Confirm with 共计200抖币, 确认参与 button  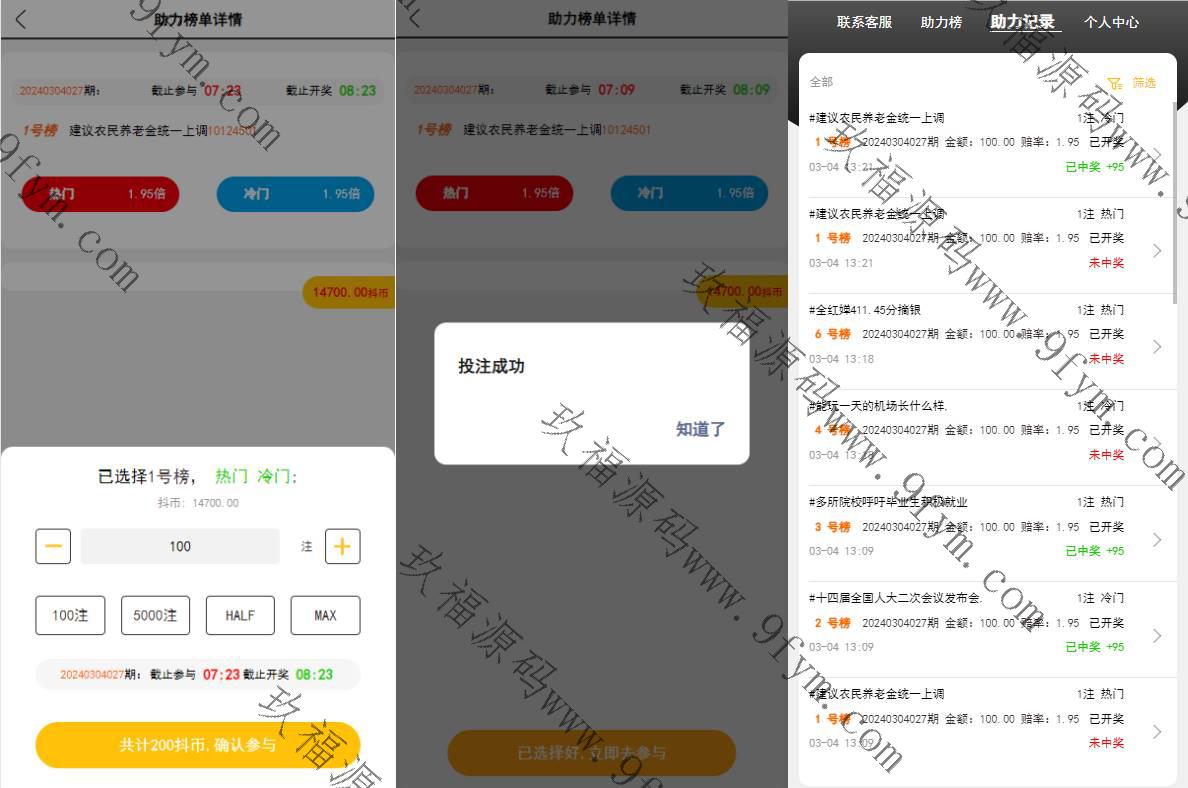tap(198, 745)
